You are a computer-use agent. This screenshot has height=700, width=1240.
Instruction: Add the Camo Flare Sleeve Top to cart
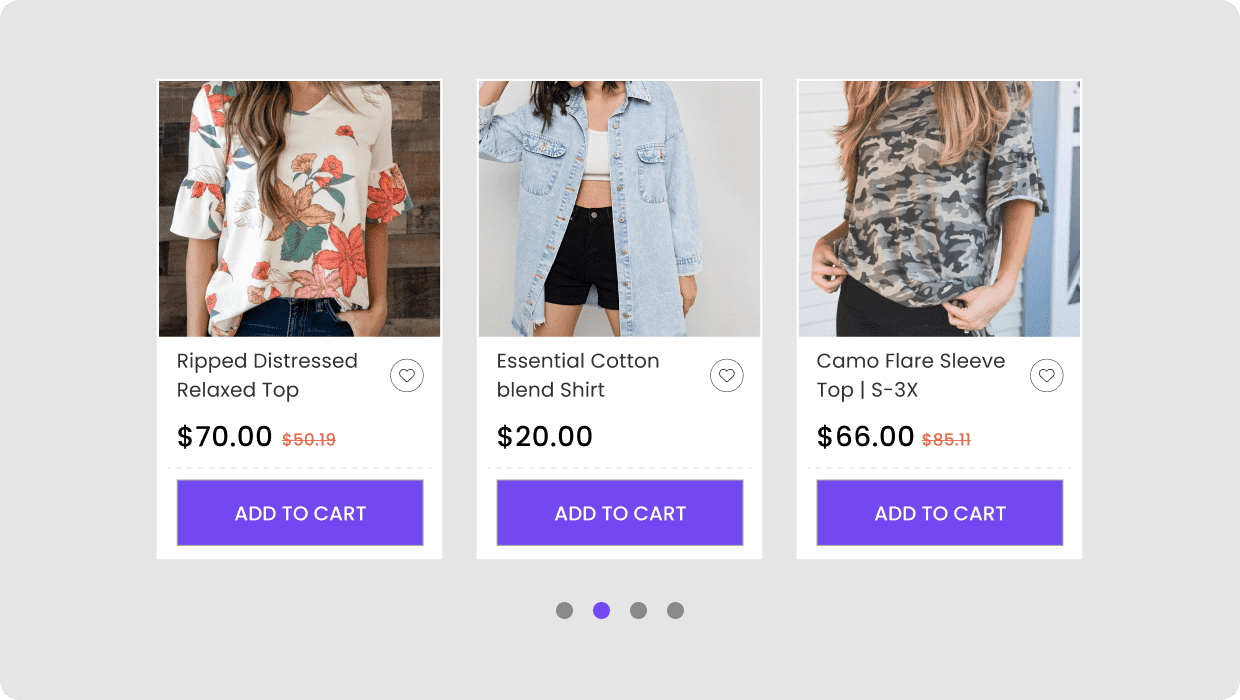click(940, 513)
